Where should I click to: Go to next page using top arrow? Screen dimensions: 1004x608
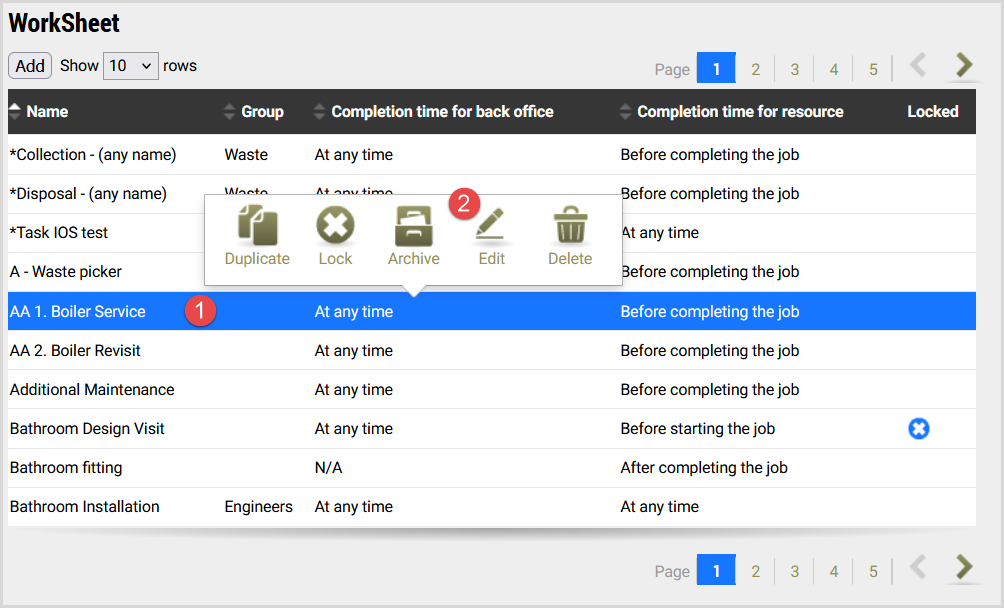tap(964, 65)
